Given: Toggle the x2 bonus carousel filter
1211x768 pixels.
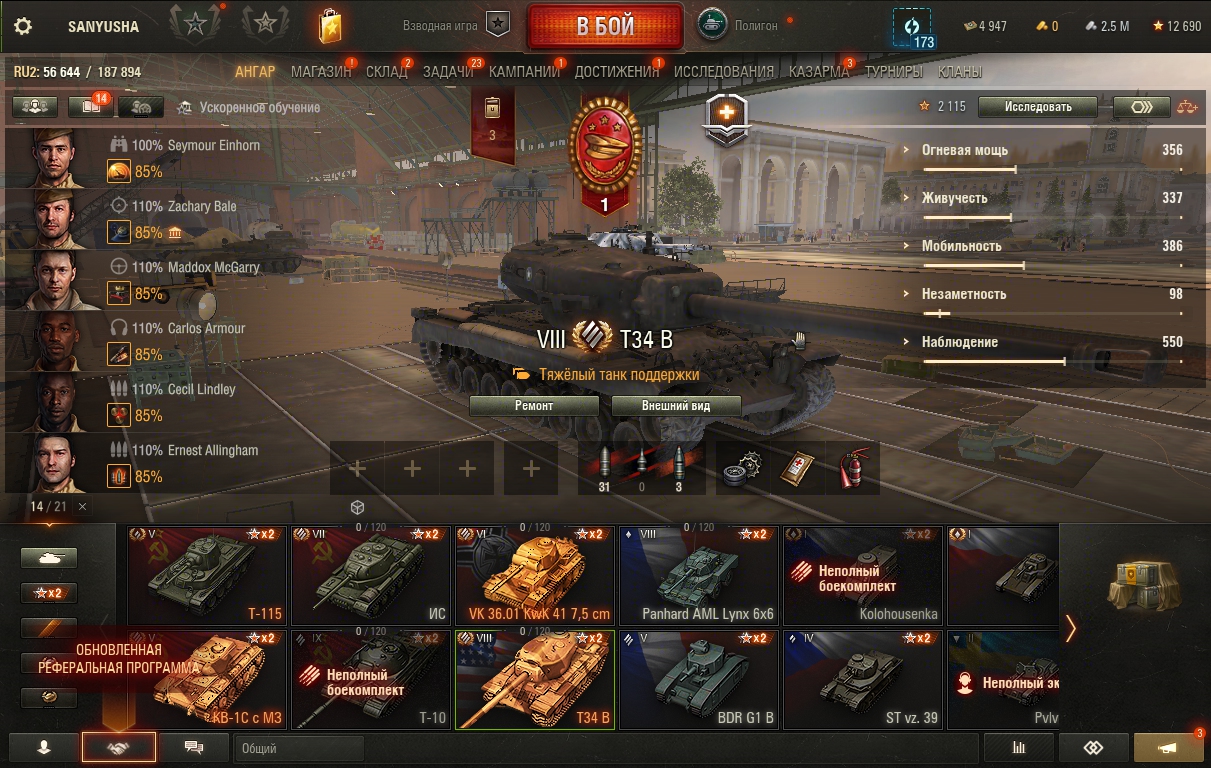Looking at the screenshot, I should coord(49,593).
